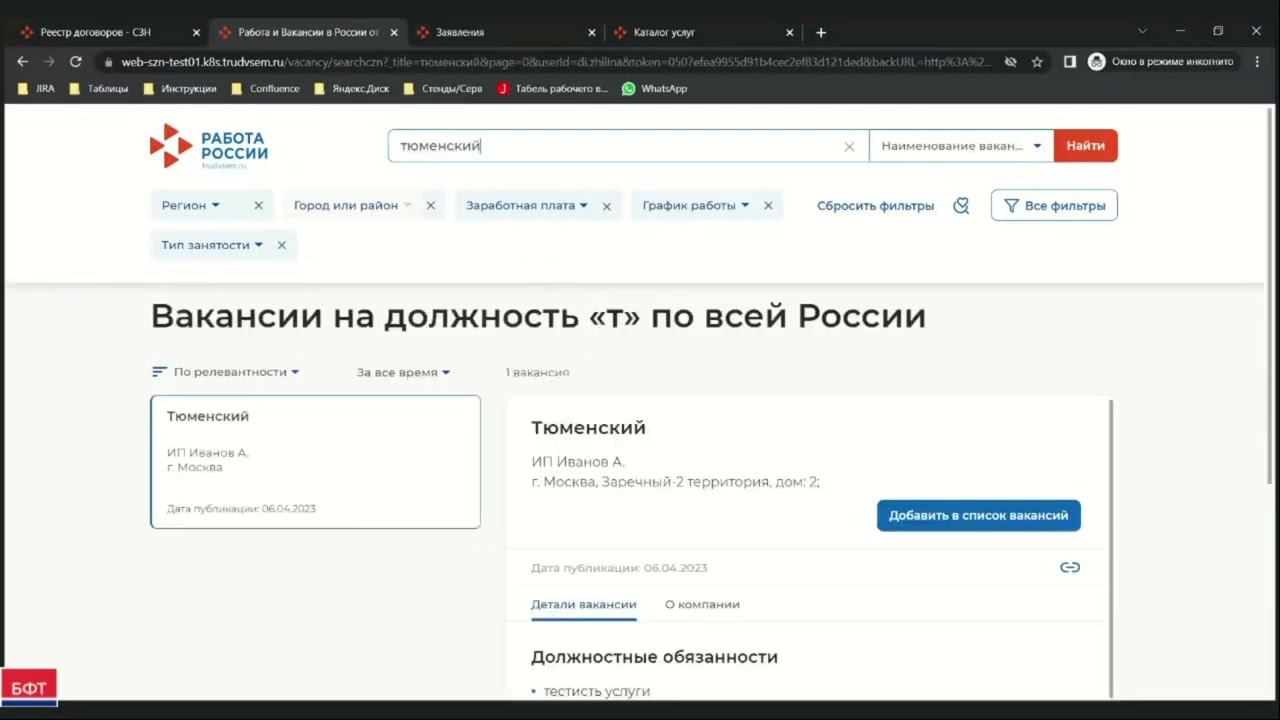Switch to the Детали вакансии tab
The width and height of the screenshot is (1280, 720).
click(x=584, y=604)
